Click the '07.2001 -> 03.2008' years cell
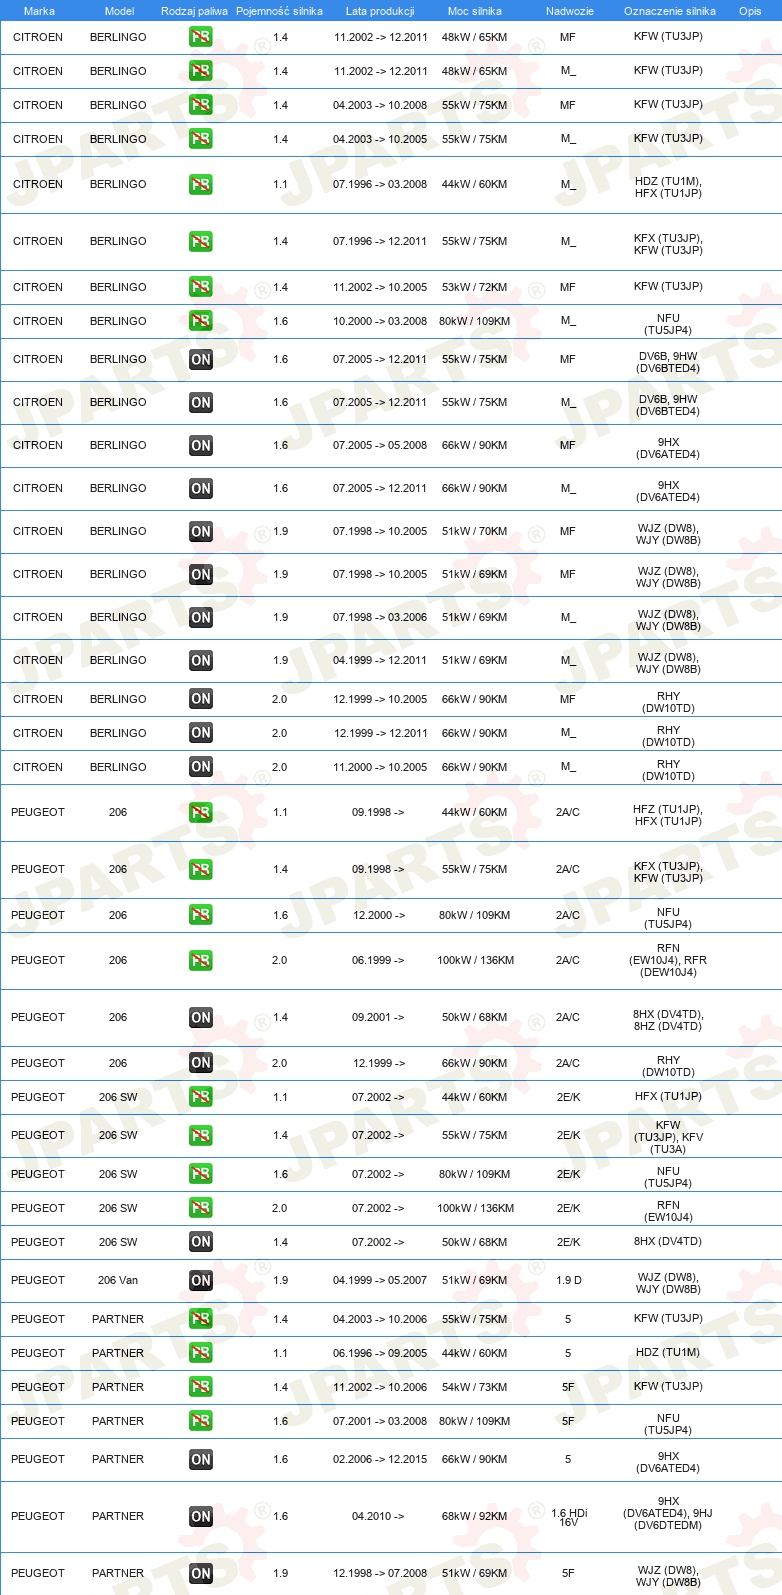Screen dimensions: 782x1595 click(380, 1421)
